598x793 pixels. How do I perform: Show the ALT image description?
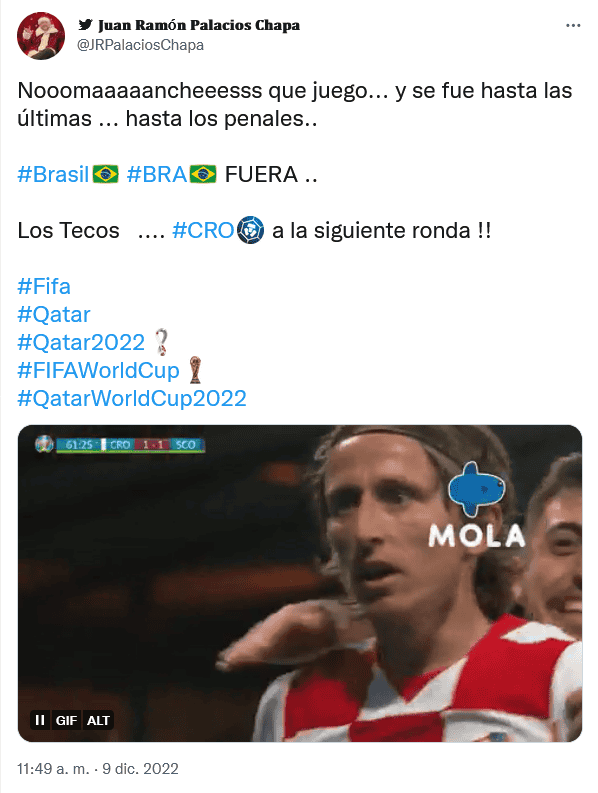[98, 720]
